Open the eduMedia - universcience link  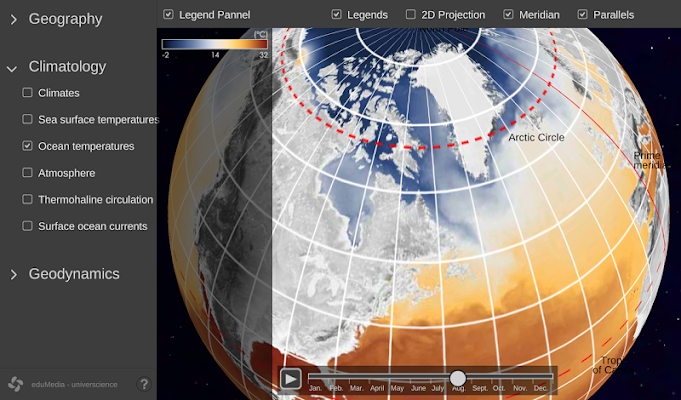tap(74, 384)
